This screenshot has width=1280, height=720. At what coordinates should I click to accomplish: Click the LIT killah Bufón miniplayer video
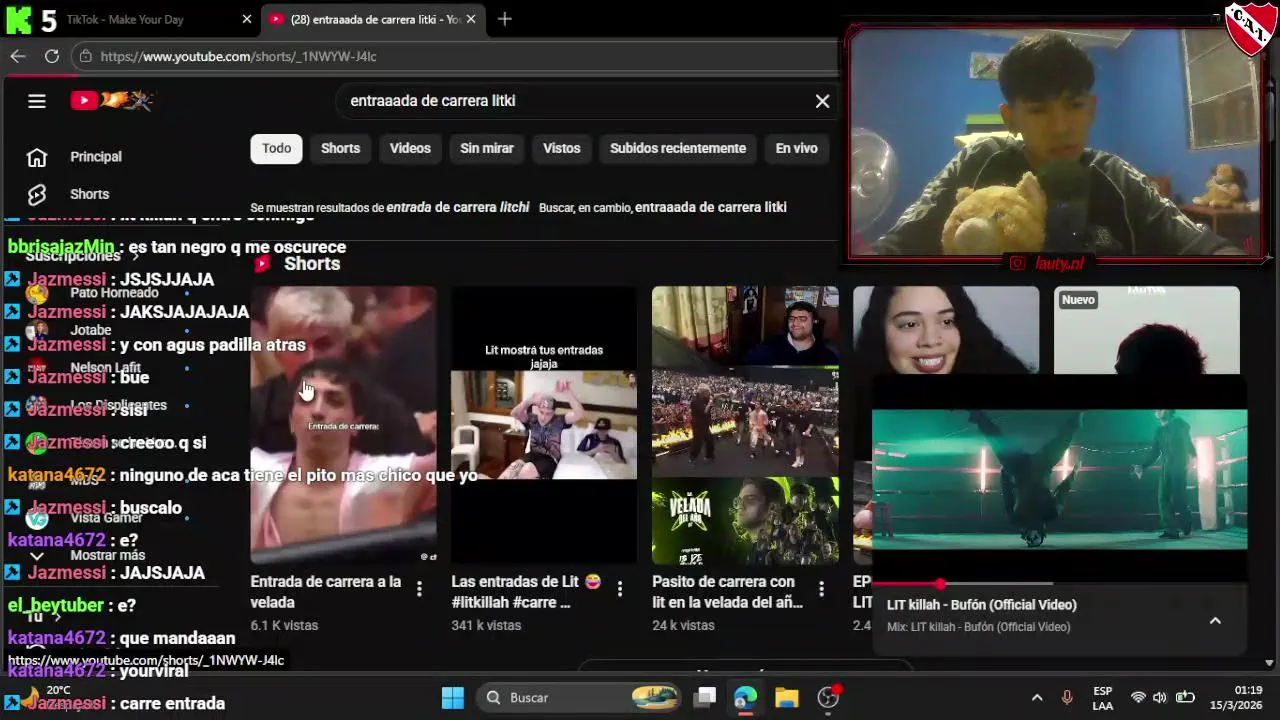click(x=1060, y=479)
